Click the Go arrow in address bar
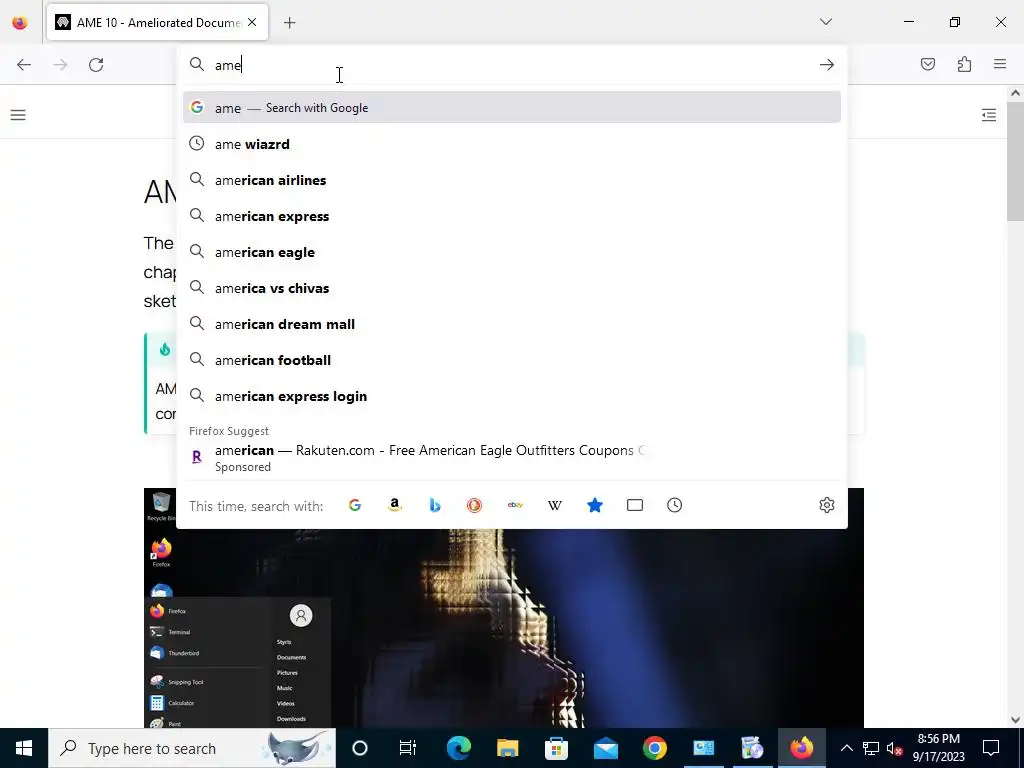 827,65
